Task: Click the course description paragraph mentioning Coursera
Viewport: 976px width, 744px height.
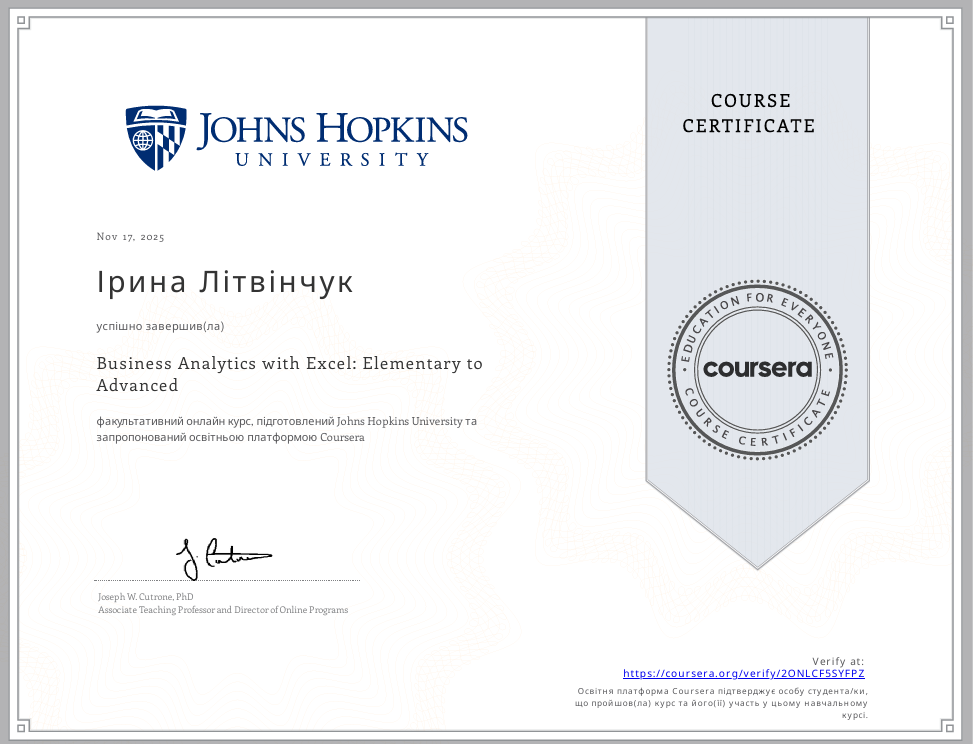Action: (x=286, y=429)
